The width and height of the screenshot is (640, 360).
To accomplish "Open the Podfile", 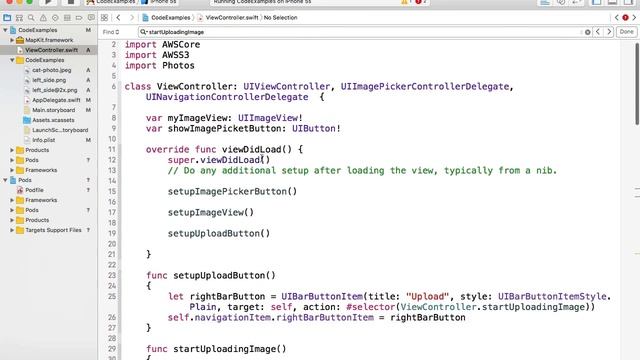I will coord(34,190).
